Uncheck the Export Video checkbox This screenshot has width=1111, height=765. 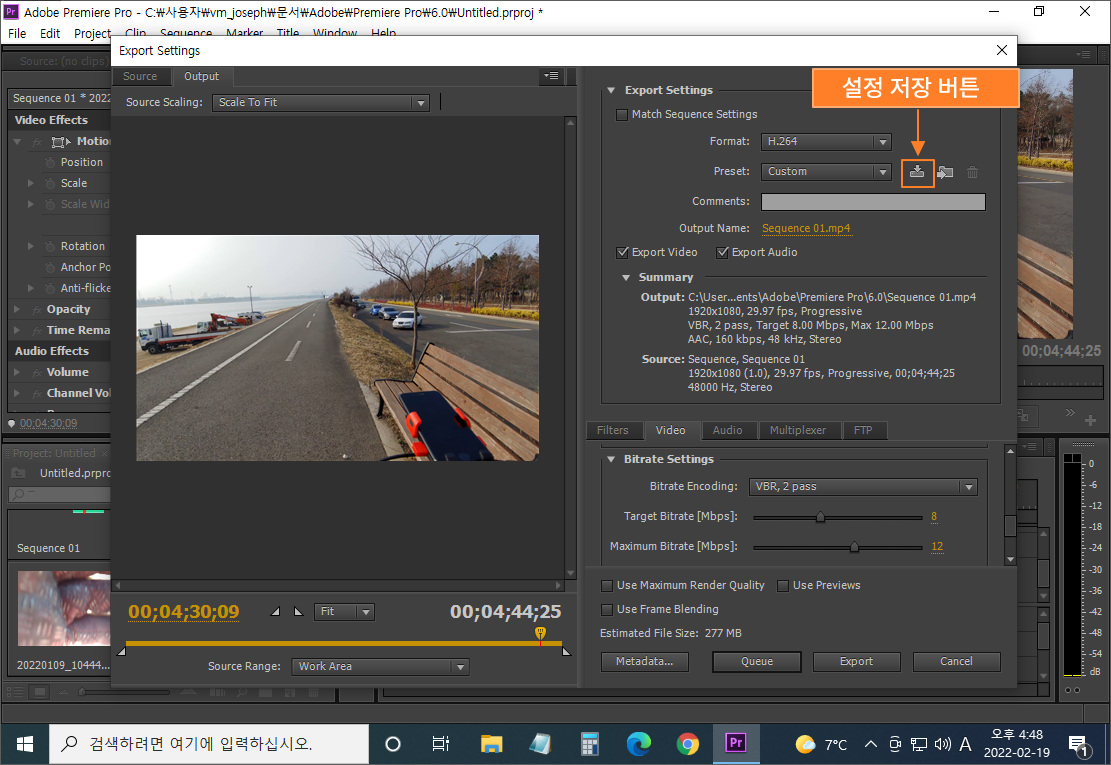pyautogui.click(x=623, y=252)
